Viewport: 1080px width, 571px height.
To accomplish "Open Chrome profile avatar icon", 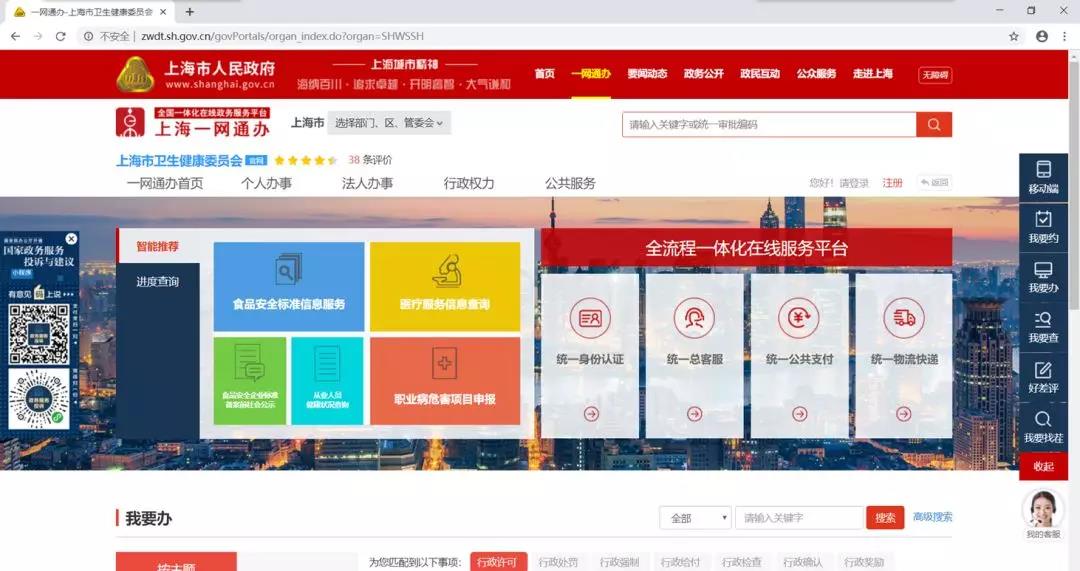I will [x=1041, y=37].
